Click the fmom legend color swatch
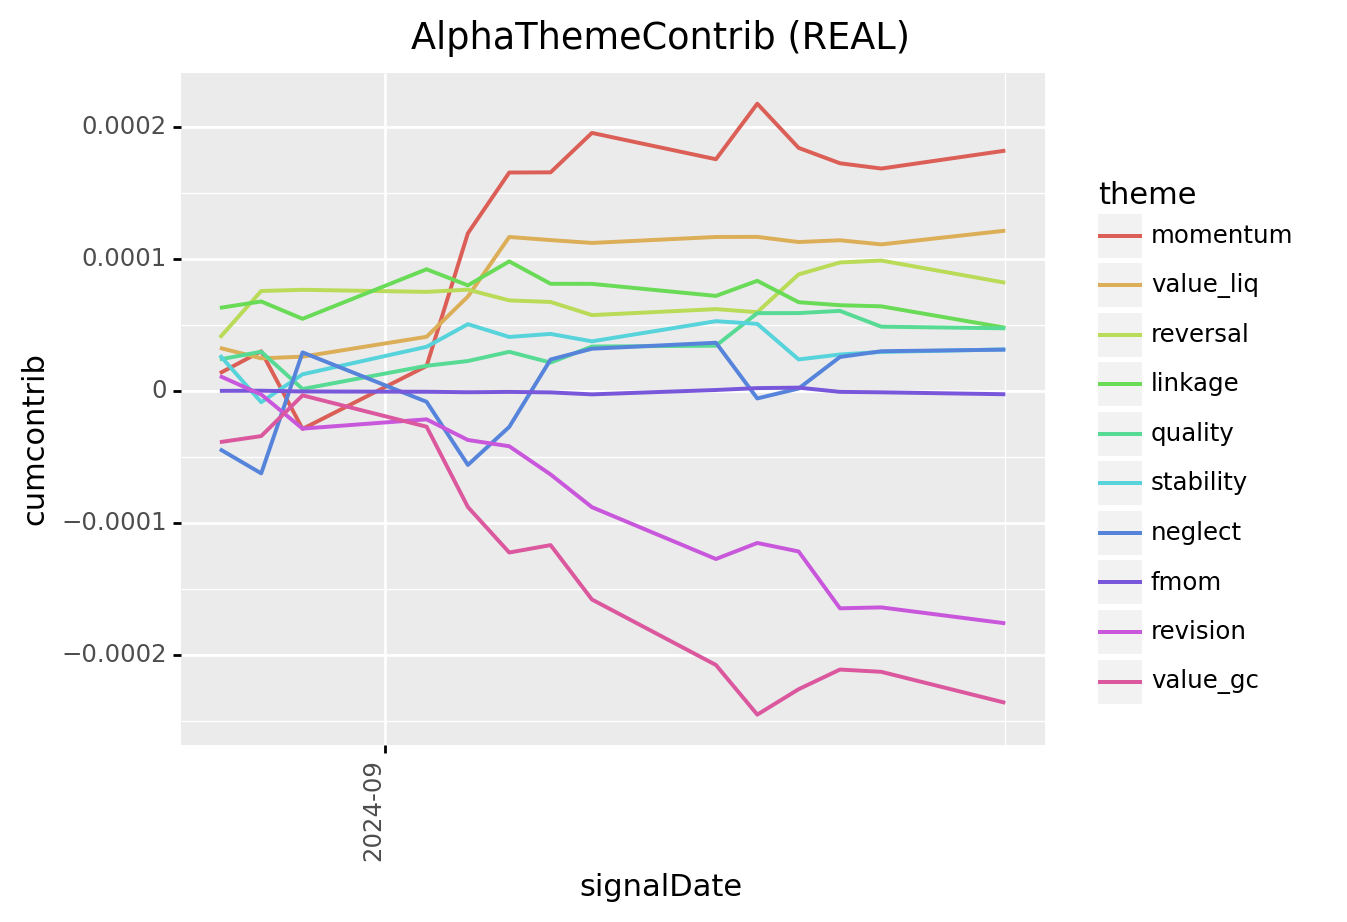The image size is (1347, 922). click(x=1119, y=582)
